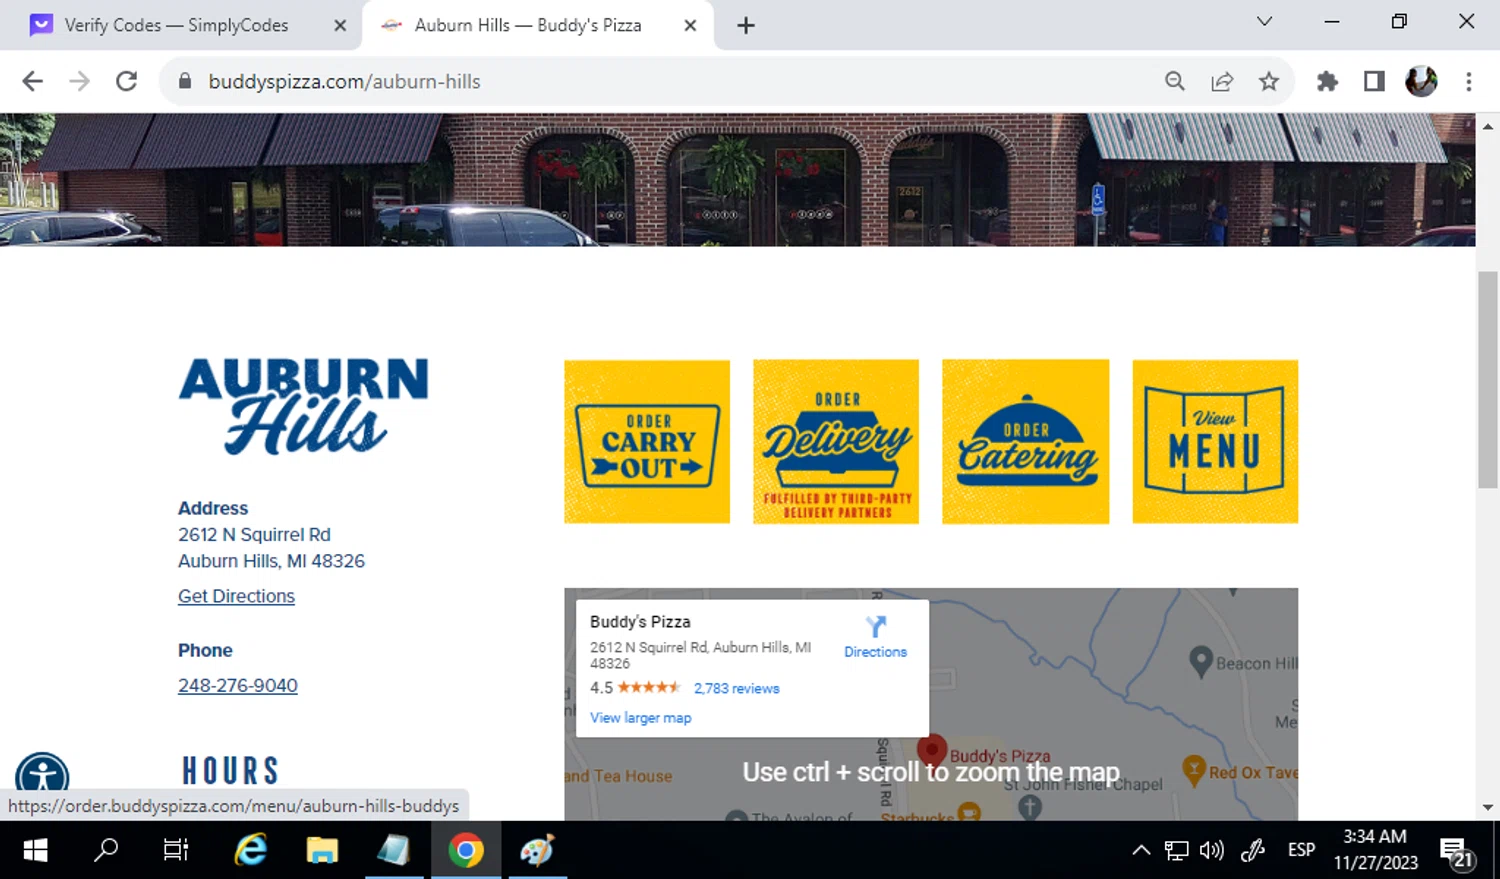Switch to the Verify Codes — SimplyCodes tab

pyautogui.click(x=176, y=25)
